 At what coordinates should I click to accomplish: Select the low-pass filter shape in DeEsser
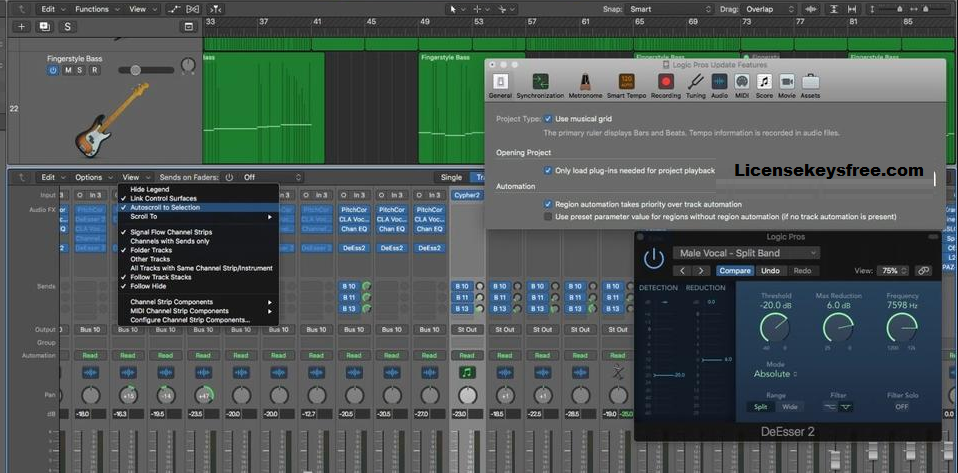[832, 407]
